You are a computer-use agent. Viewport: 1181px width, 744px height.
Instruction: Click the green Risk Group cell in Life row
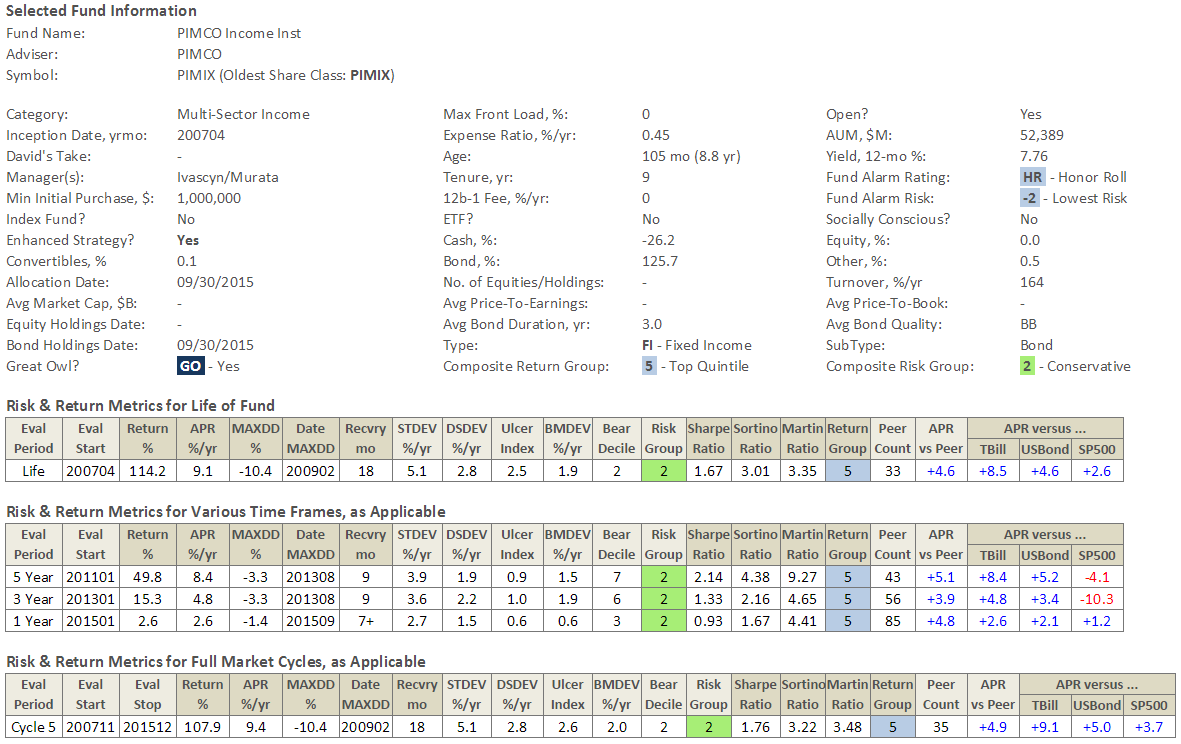pyautogui.click(x=663, y=470)
